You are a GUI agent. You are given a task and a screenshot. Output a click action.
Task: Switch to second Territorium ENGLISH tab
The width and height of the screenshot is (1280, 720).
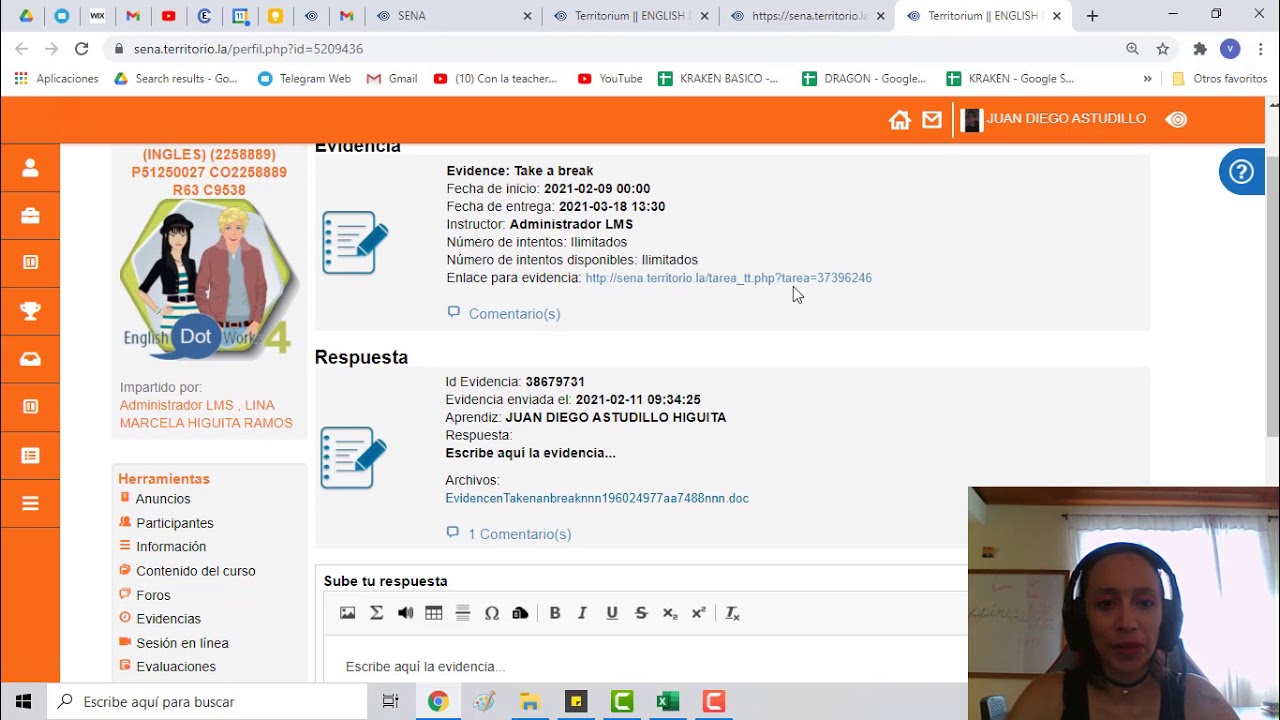[x=983, y=16]
